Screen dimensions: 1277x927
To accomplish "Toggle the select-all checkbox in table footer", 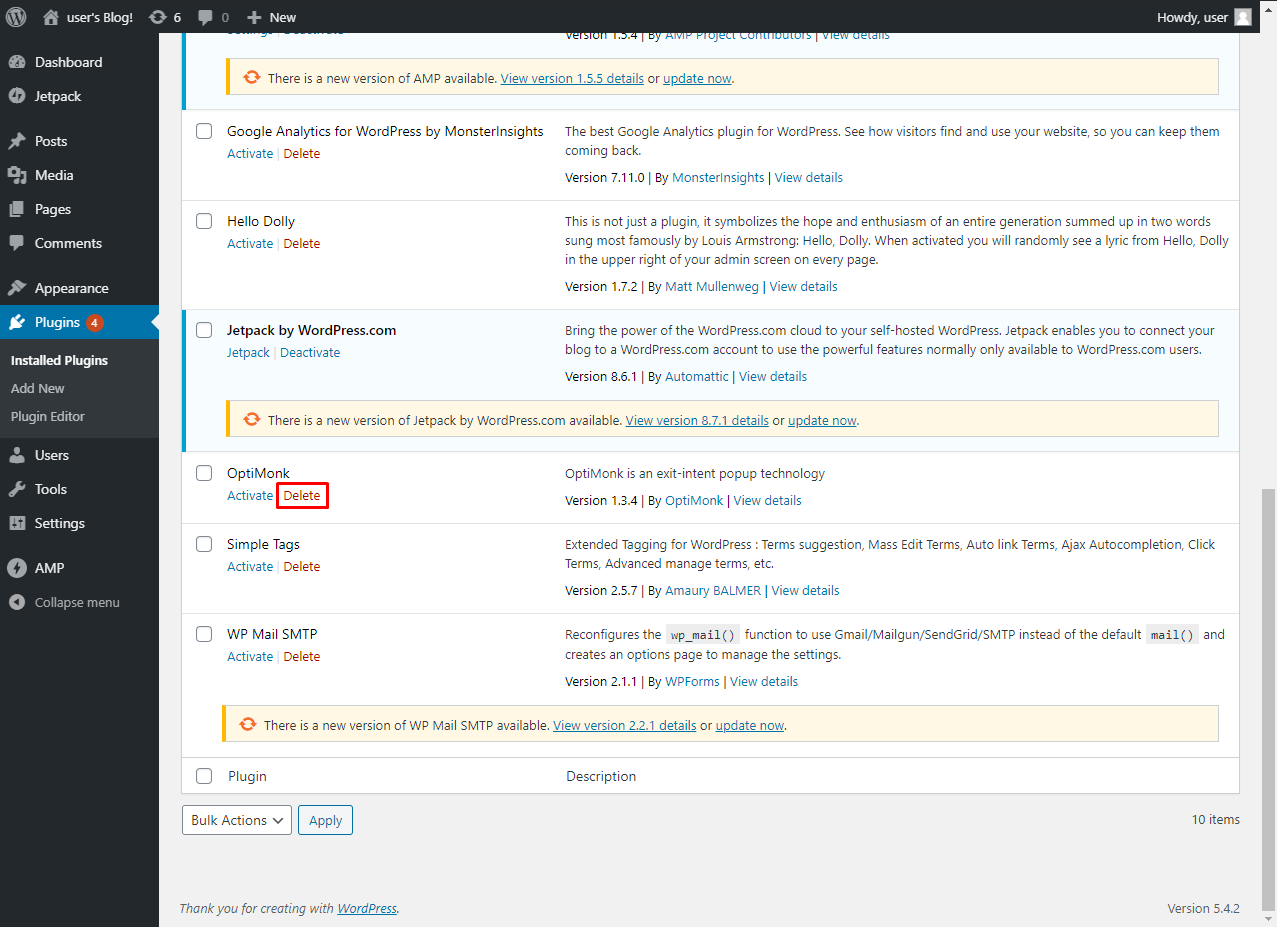I will (x=204, y=776).
